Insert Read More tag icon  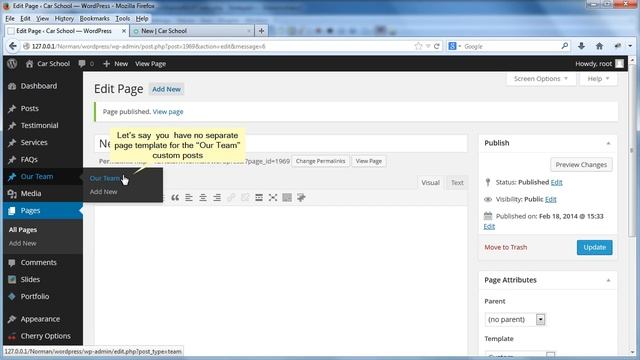(x=259, y=198)
